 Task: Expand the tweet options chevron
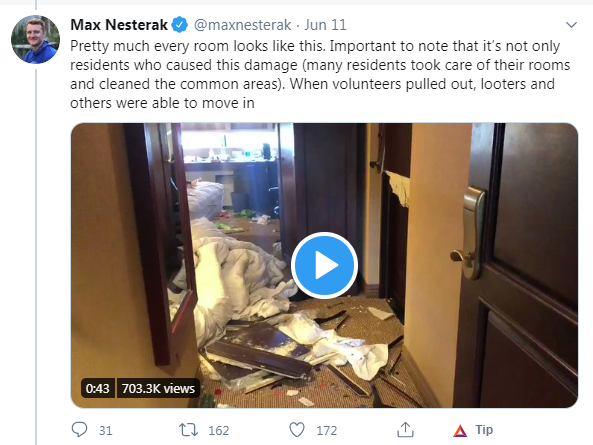pyautogui.click(x=571, y=25)
